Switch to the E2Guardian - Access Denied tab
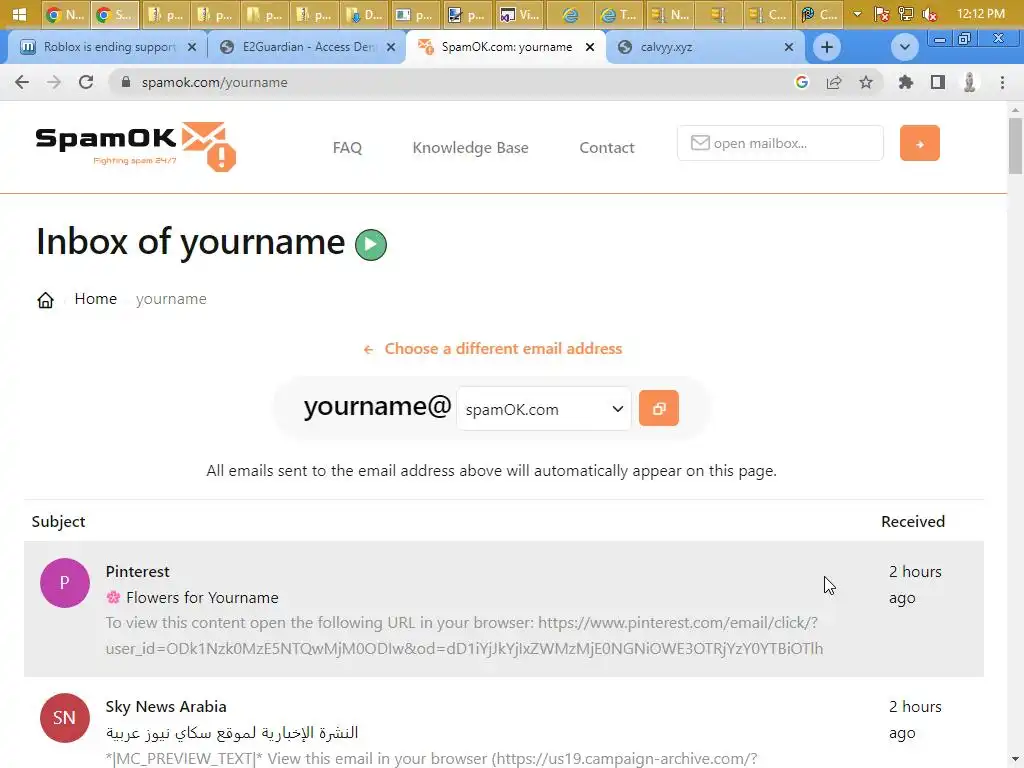The width and height of the screenshot is (1024, 768). [307, 47]
